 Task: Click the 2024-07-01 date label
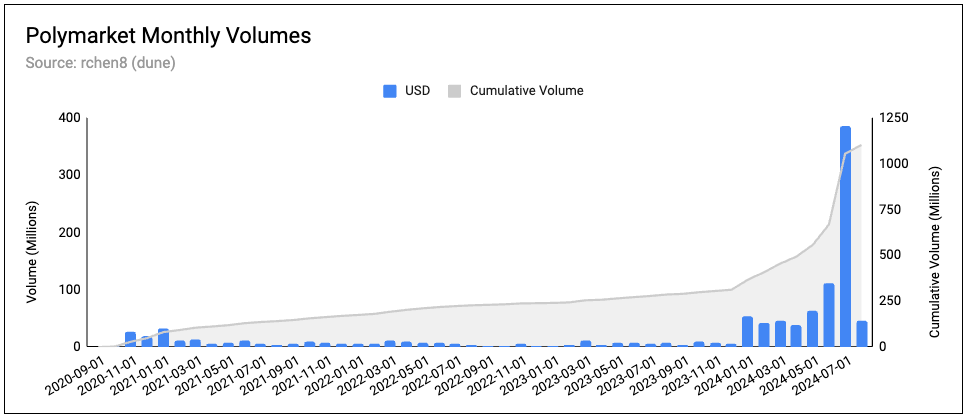point(822,373)
